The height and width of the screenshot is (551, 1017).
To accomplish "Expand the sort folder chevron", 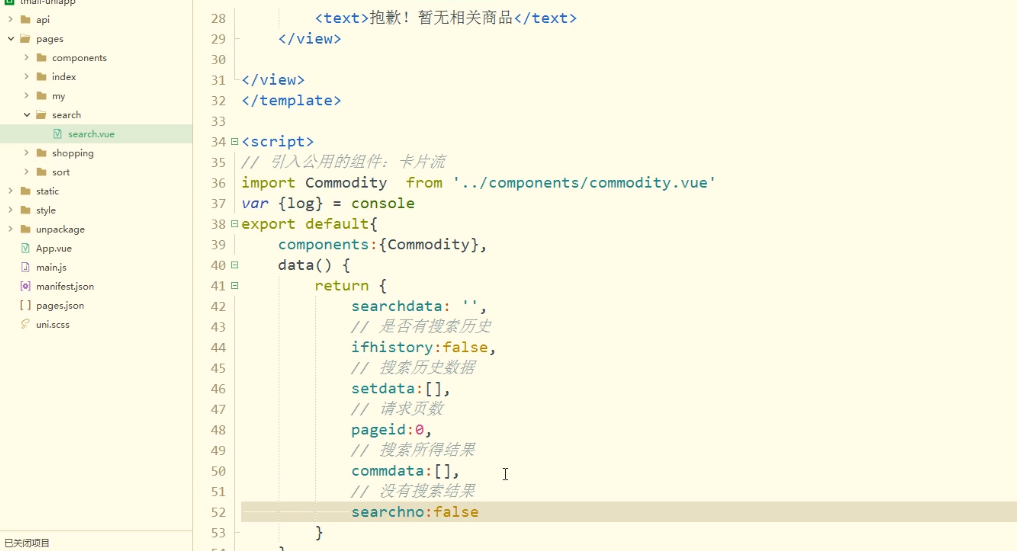I will [27, 172].
